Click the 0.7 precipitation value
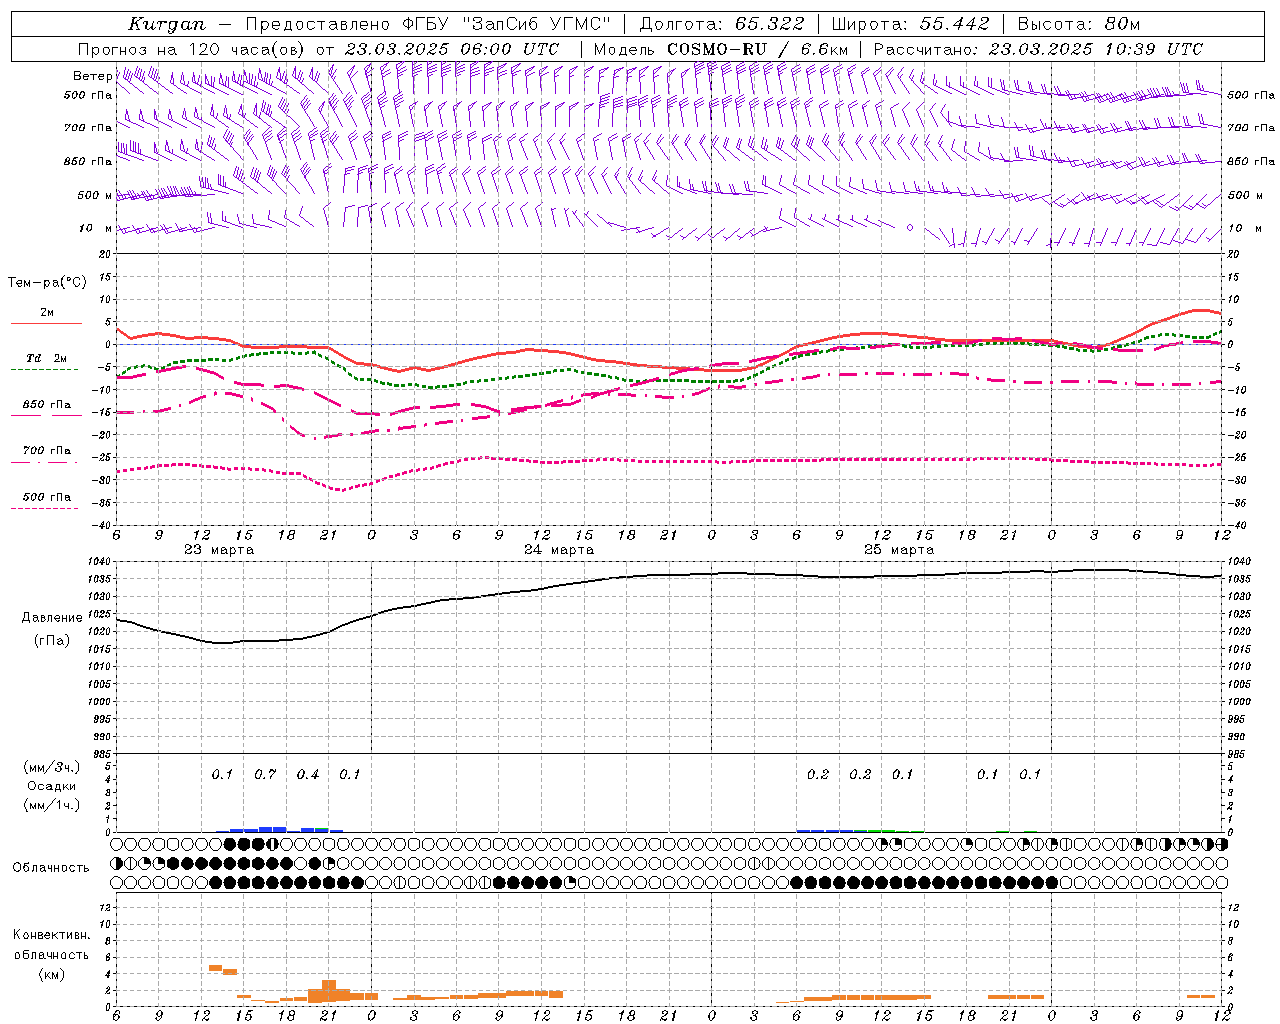The image size is (1280, 1024). [265, 774]
